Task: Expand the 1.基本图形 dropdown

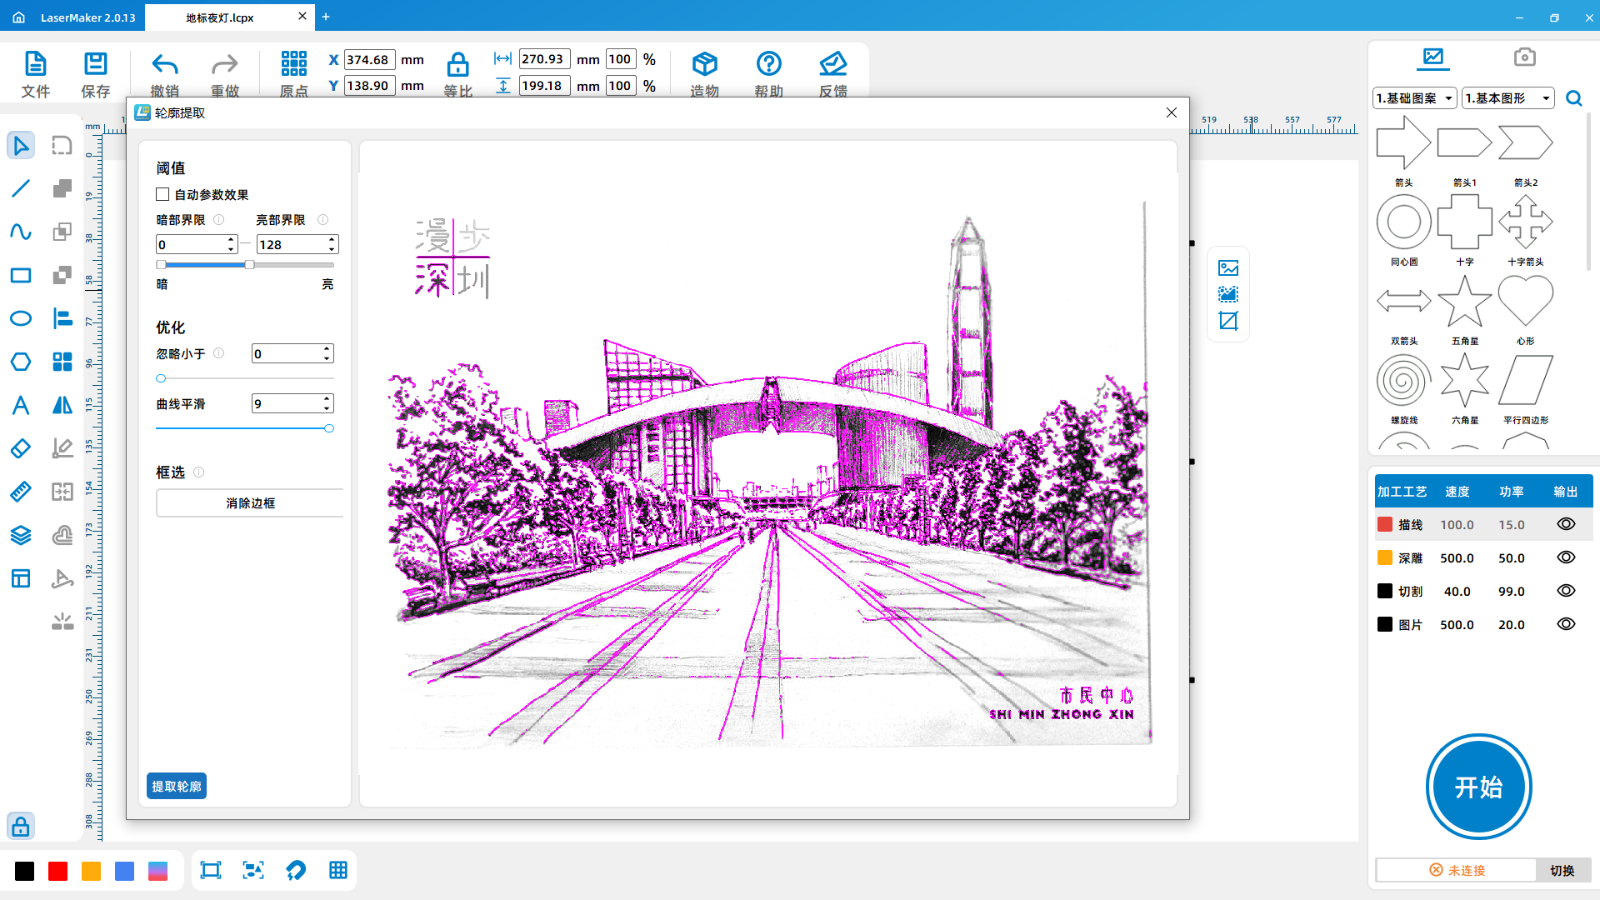Action: (x=1507, y=98)
